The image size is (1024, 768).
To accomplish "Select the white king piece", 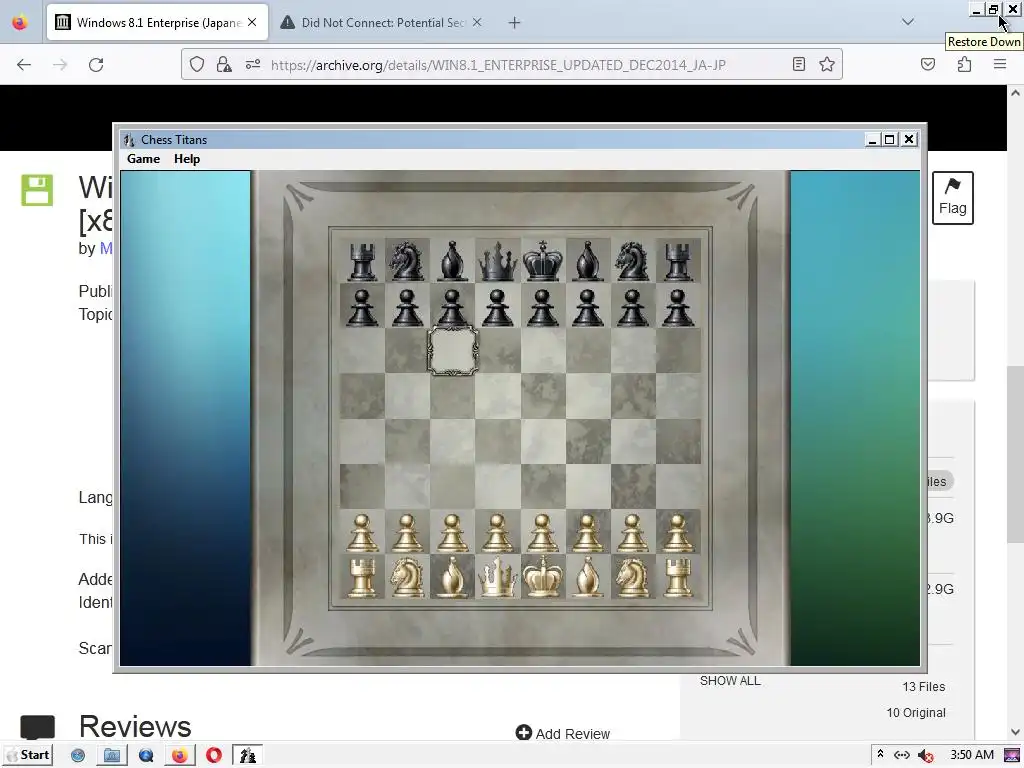I will coord(543,577).
